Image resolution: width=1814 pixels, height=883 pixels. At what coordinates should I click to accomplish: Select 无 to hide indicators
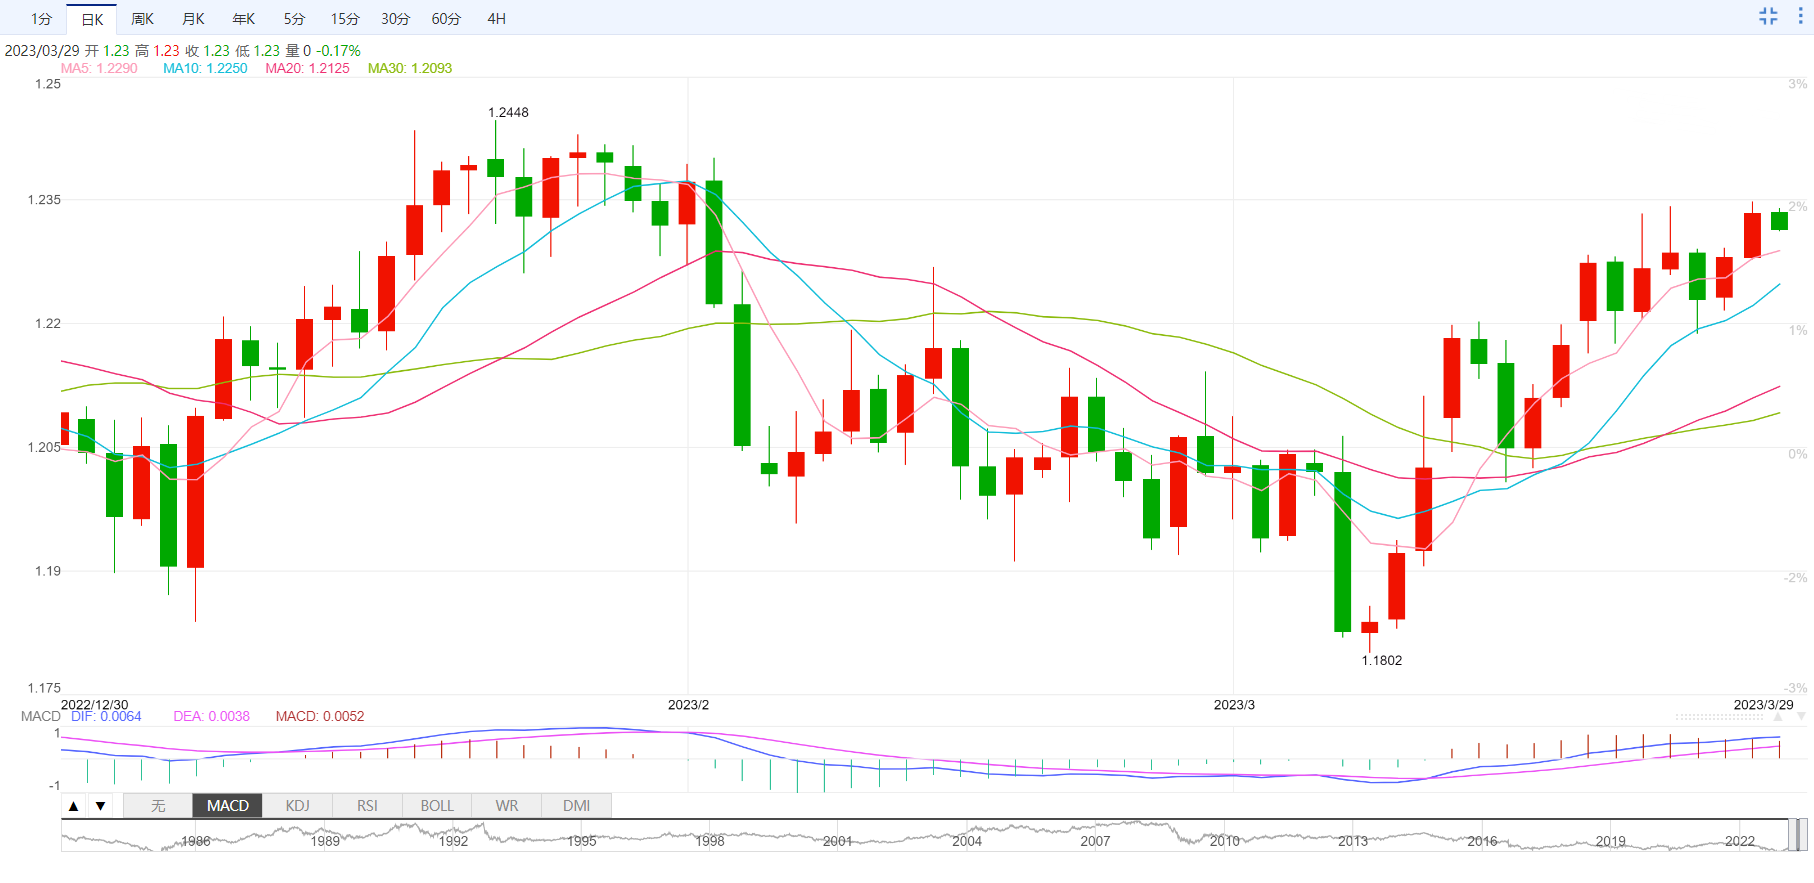(158, 806)
